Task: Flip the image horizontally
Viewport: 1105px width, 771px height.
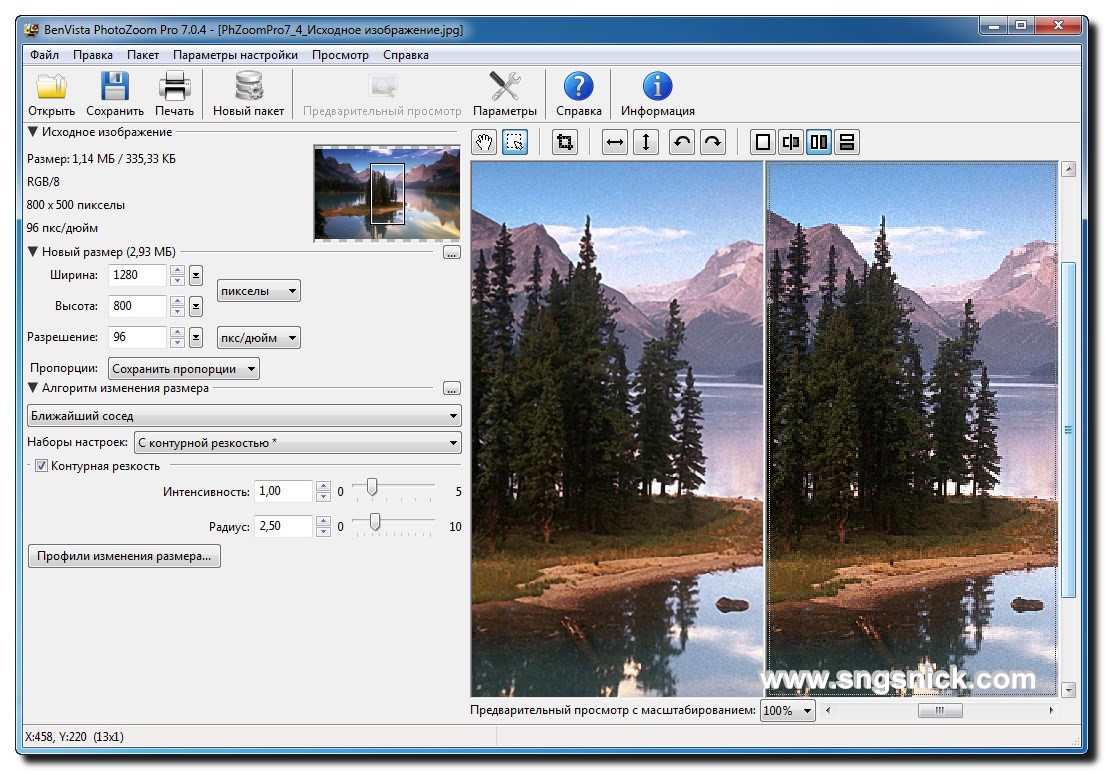Action: (614, 141)
